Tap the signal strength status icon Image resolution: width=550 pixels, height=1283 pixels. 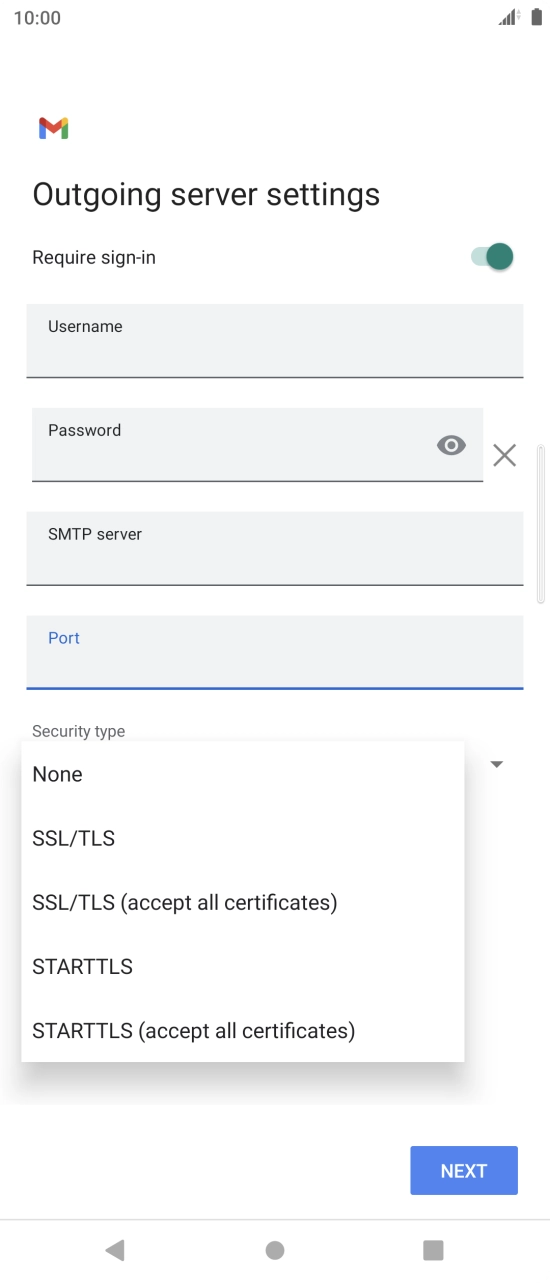click(x=510, y=18)
